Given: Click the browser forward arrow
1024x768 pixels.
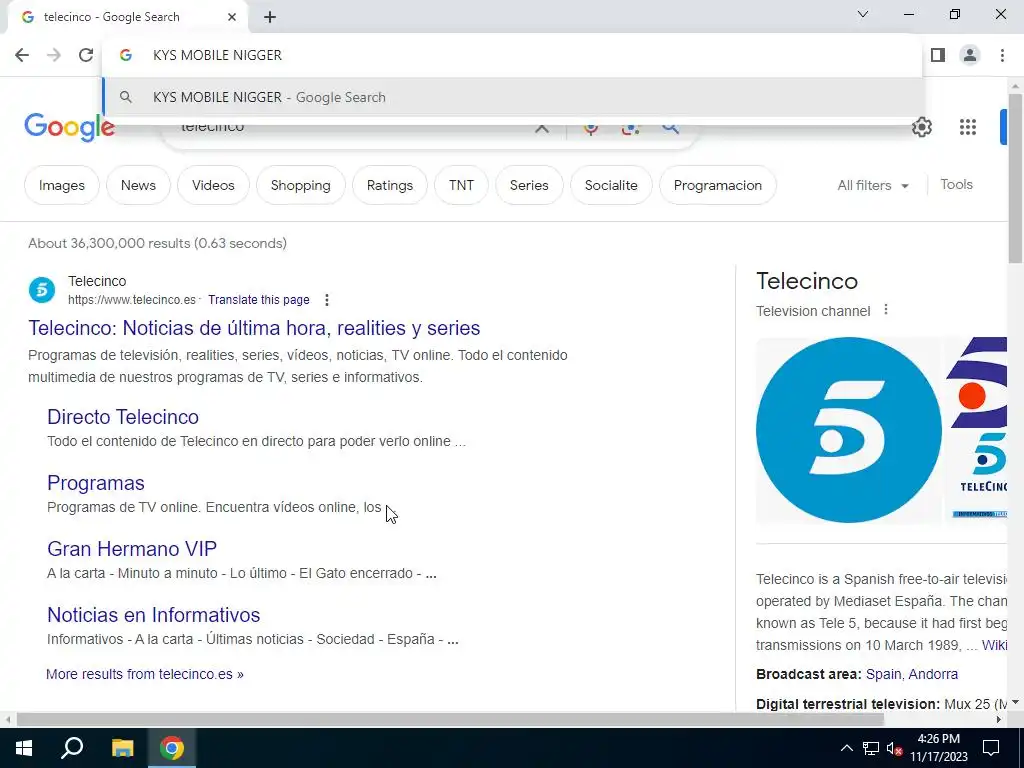Looking at the screenshot, I should (54, 55).
